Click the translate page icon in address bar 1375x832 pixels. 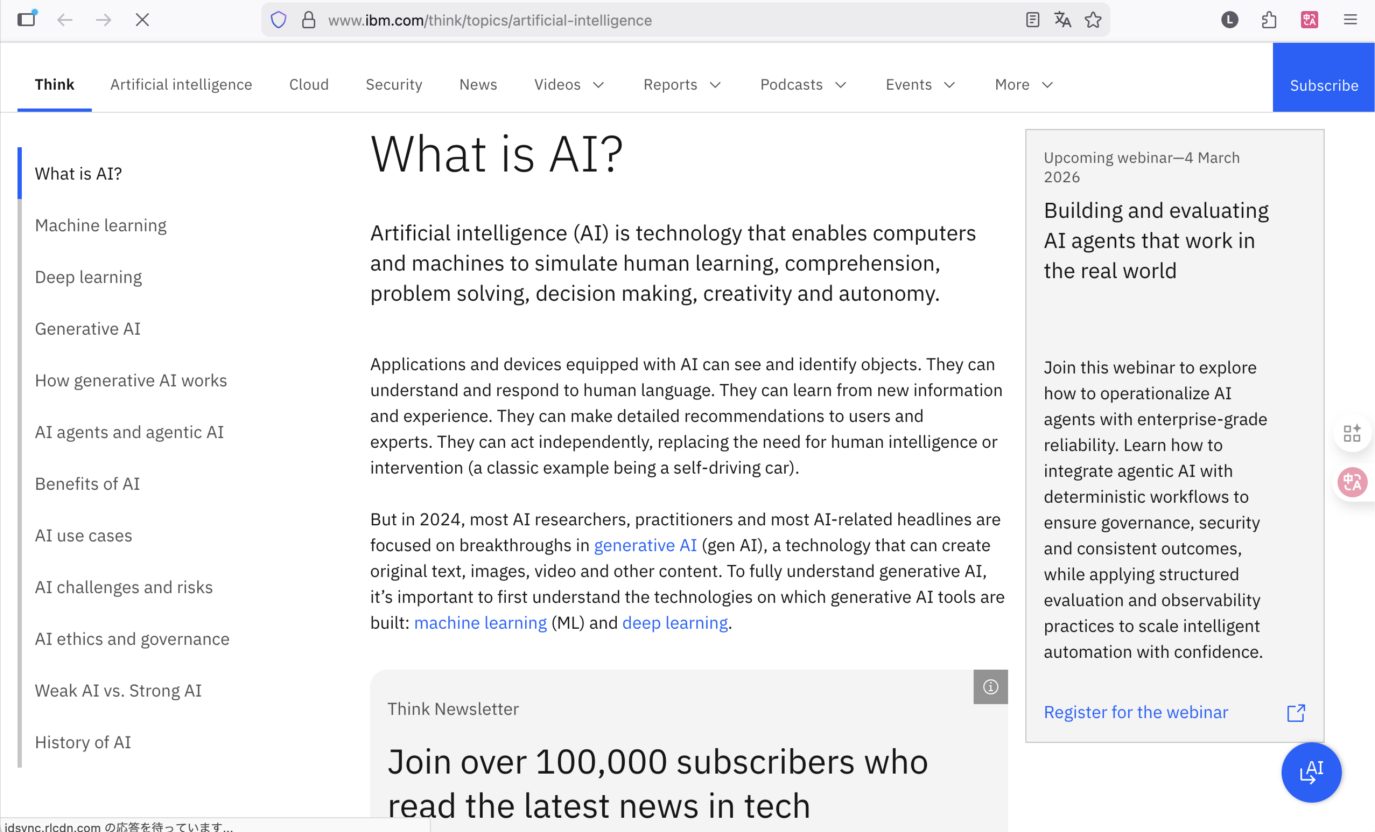1062,20
